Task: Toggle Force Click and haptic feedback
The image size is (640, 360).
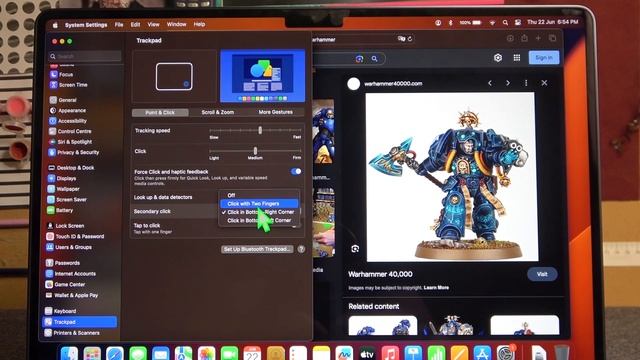Action: tap(296, 171)
